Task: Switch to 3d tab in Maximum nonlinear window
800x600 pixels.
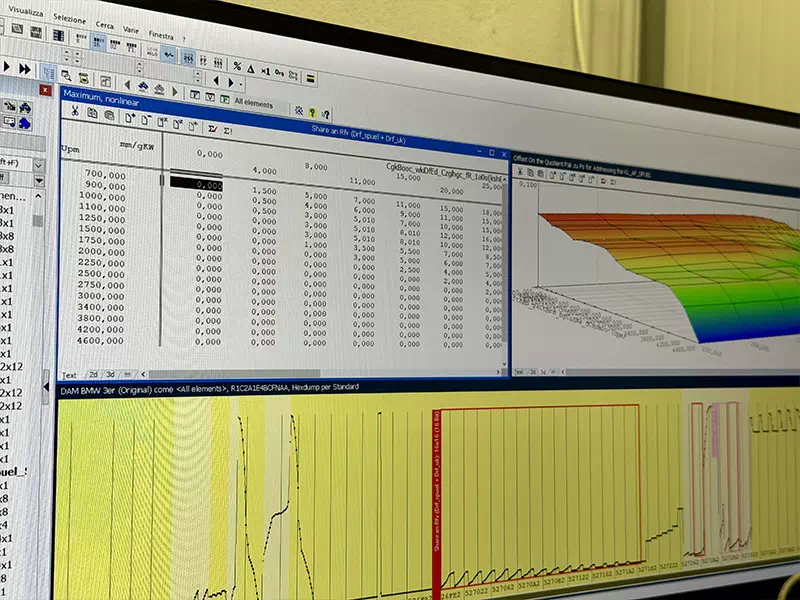Action: pyautogui.click(x=110, y=374)
